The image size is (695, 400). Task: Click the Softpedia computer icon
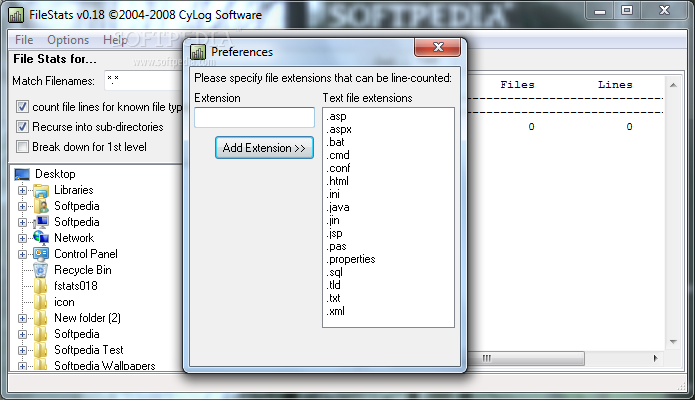[41, 222]
